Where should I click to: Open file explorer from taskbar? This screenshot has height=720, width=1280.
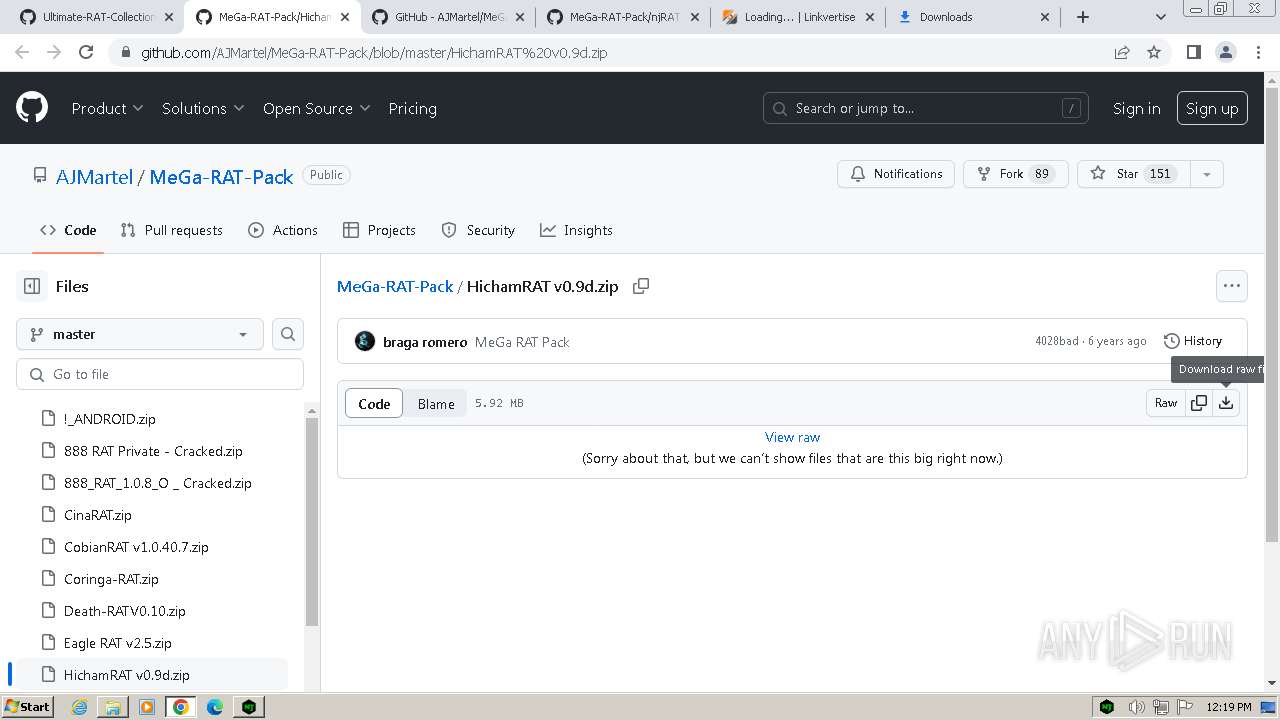click(x=113, y=707)
